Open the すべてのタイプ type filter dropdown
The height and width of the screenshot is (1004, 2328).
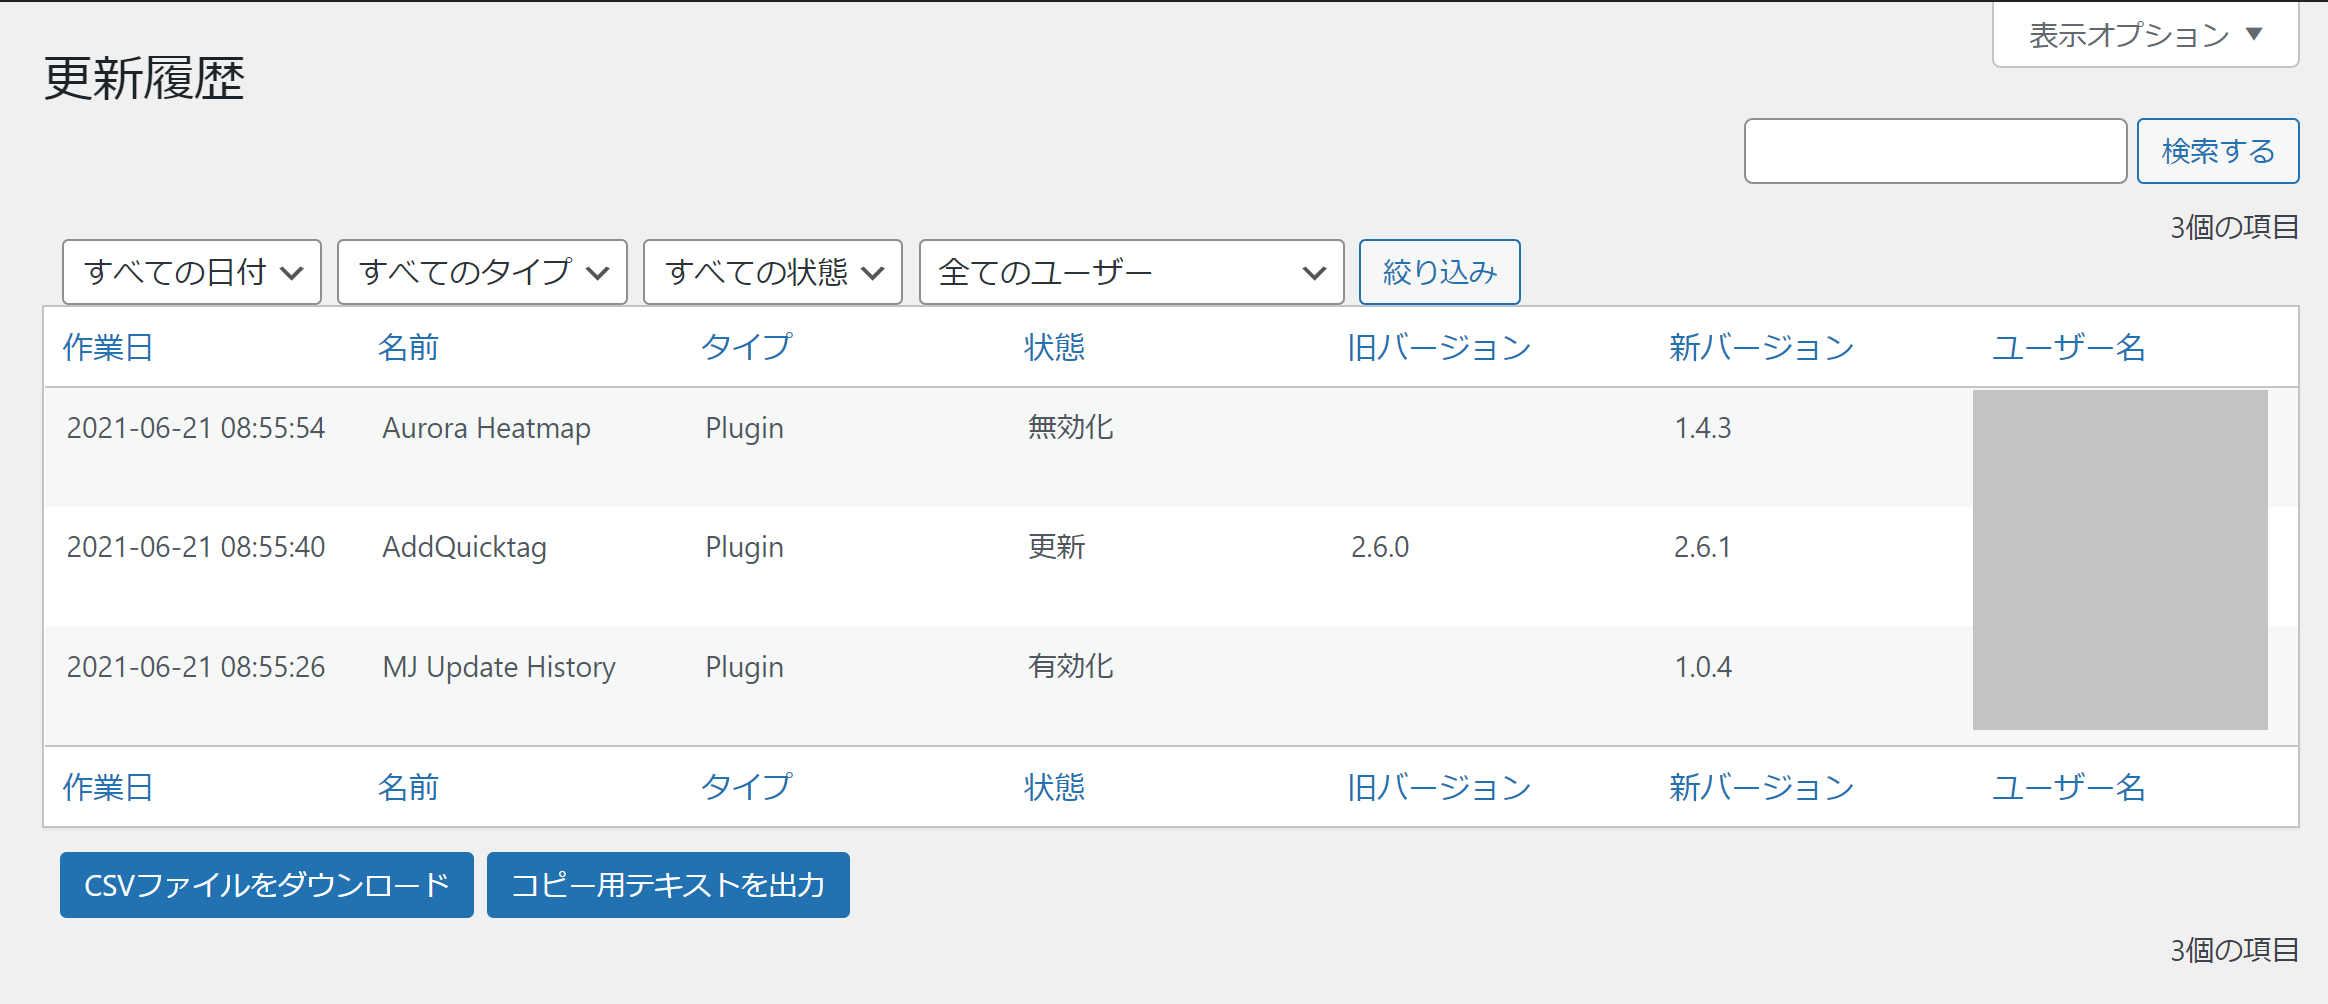[x=482, y=272]
